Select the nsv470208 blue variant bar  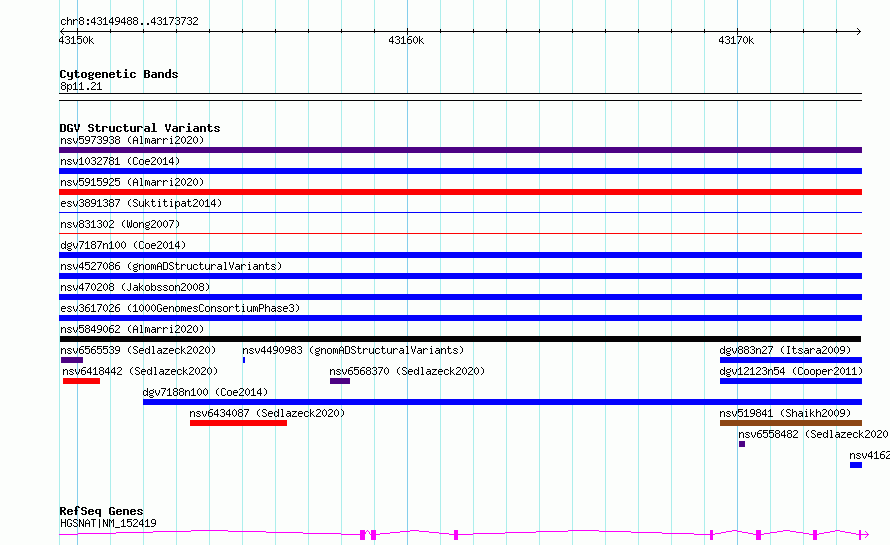point(460,297)
